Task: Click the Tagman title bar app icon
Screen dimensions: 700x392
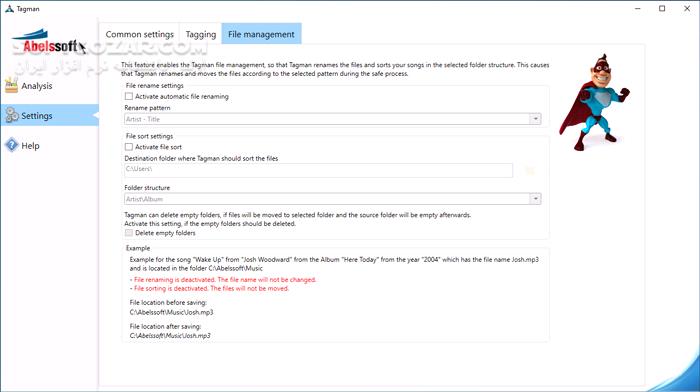Action: (9, 8)
